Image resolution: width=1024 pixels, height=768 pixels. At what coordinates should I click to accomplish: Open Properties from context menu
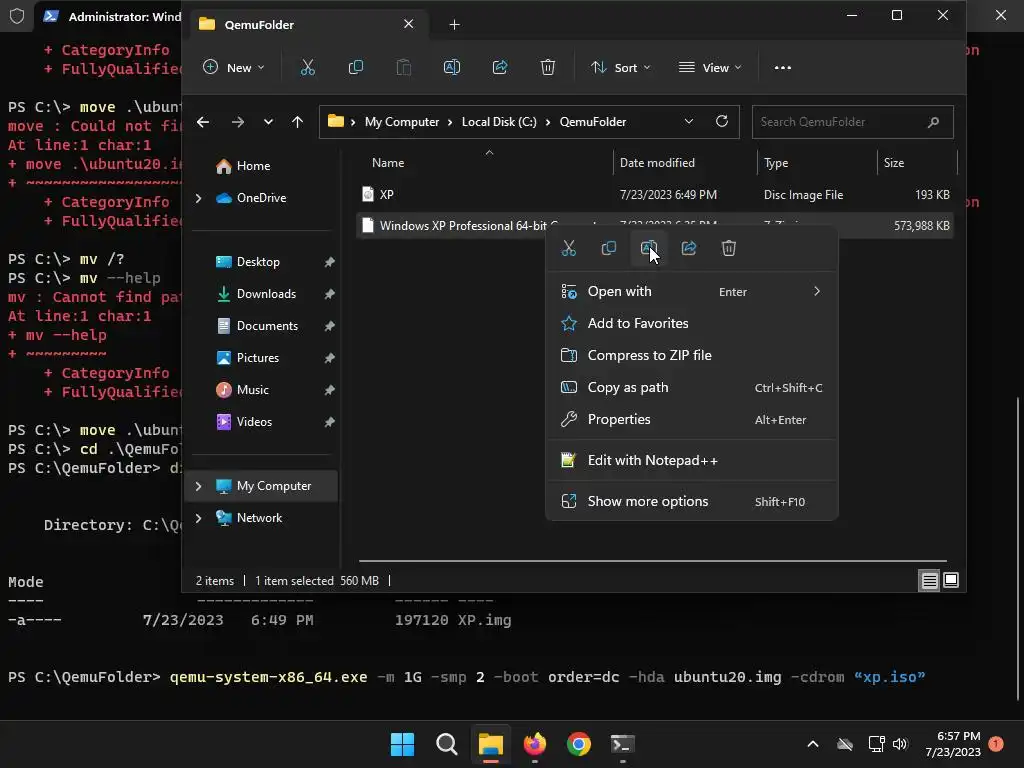[692, 419]
